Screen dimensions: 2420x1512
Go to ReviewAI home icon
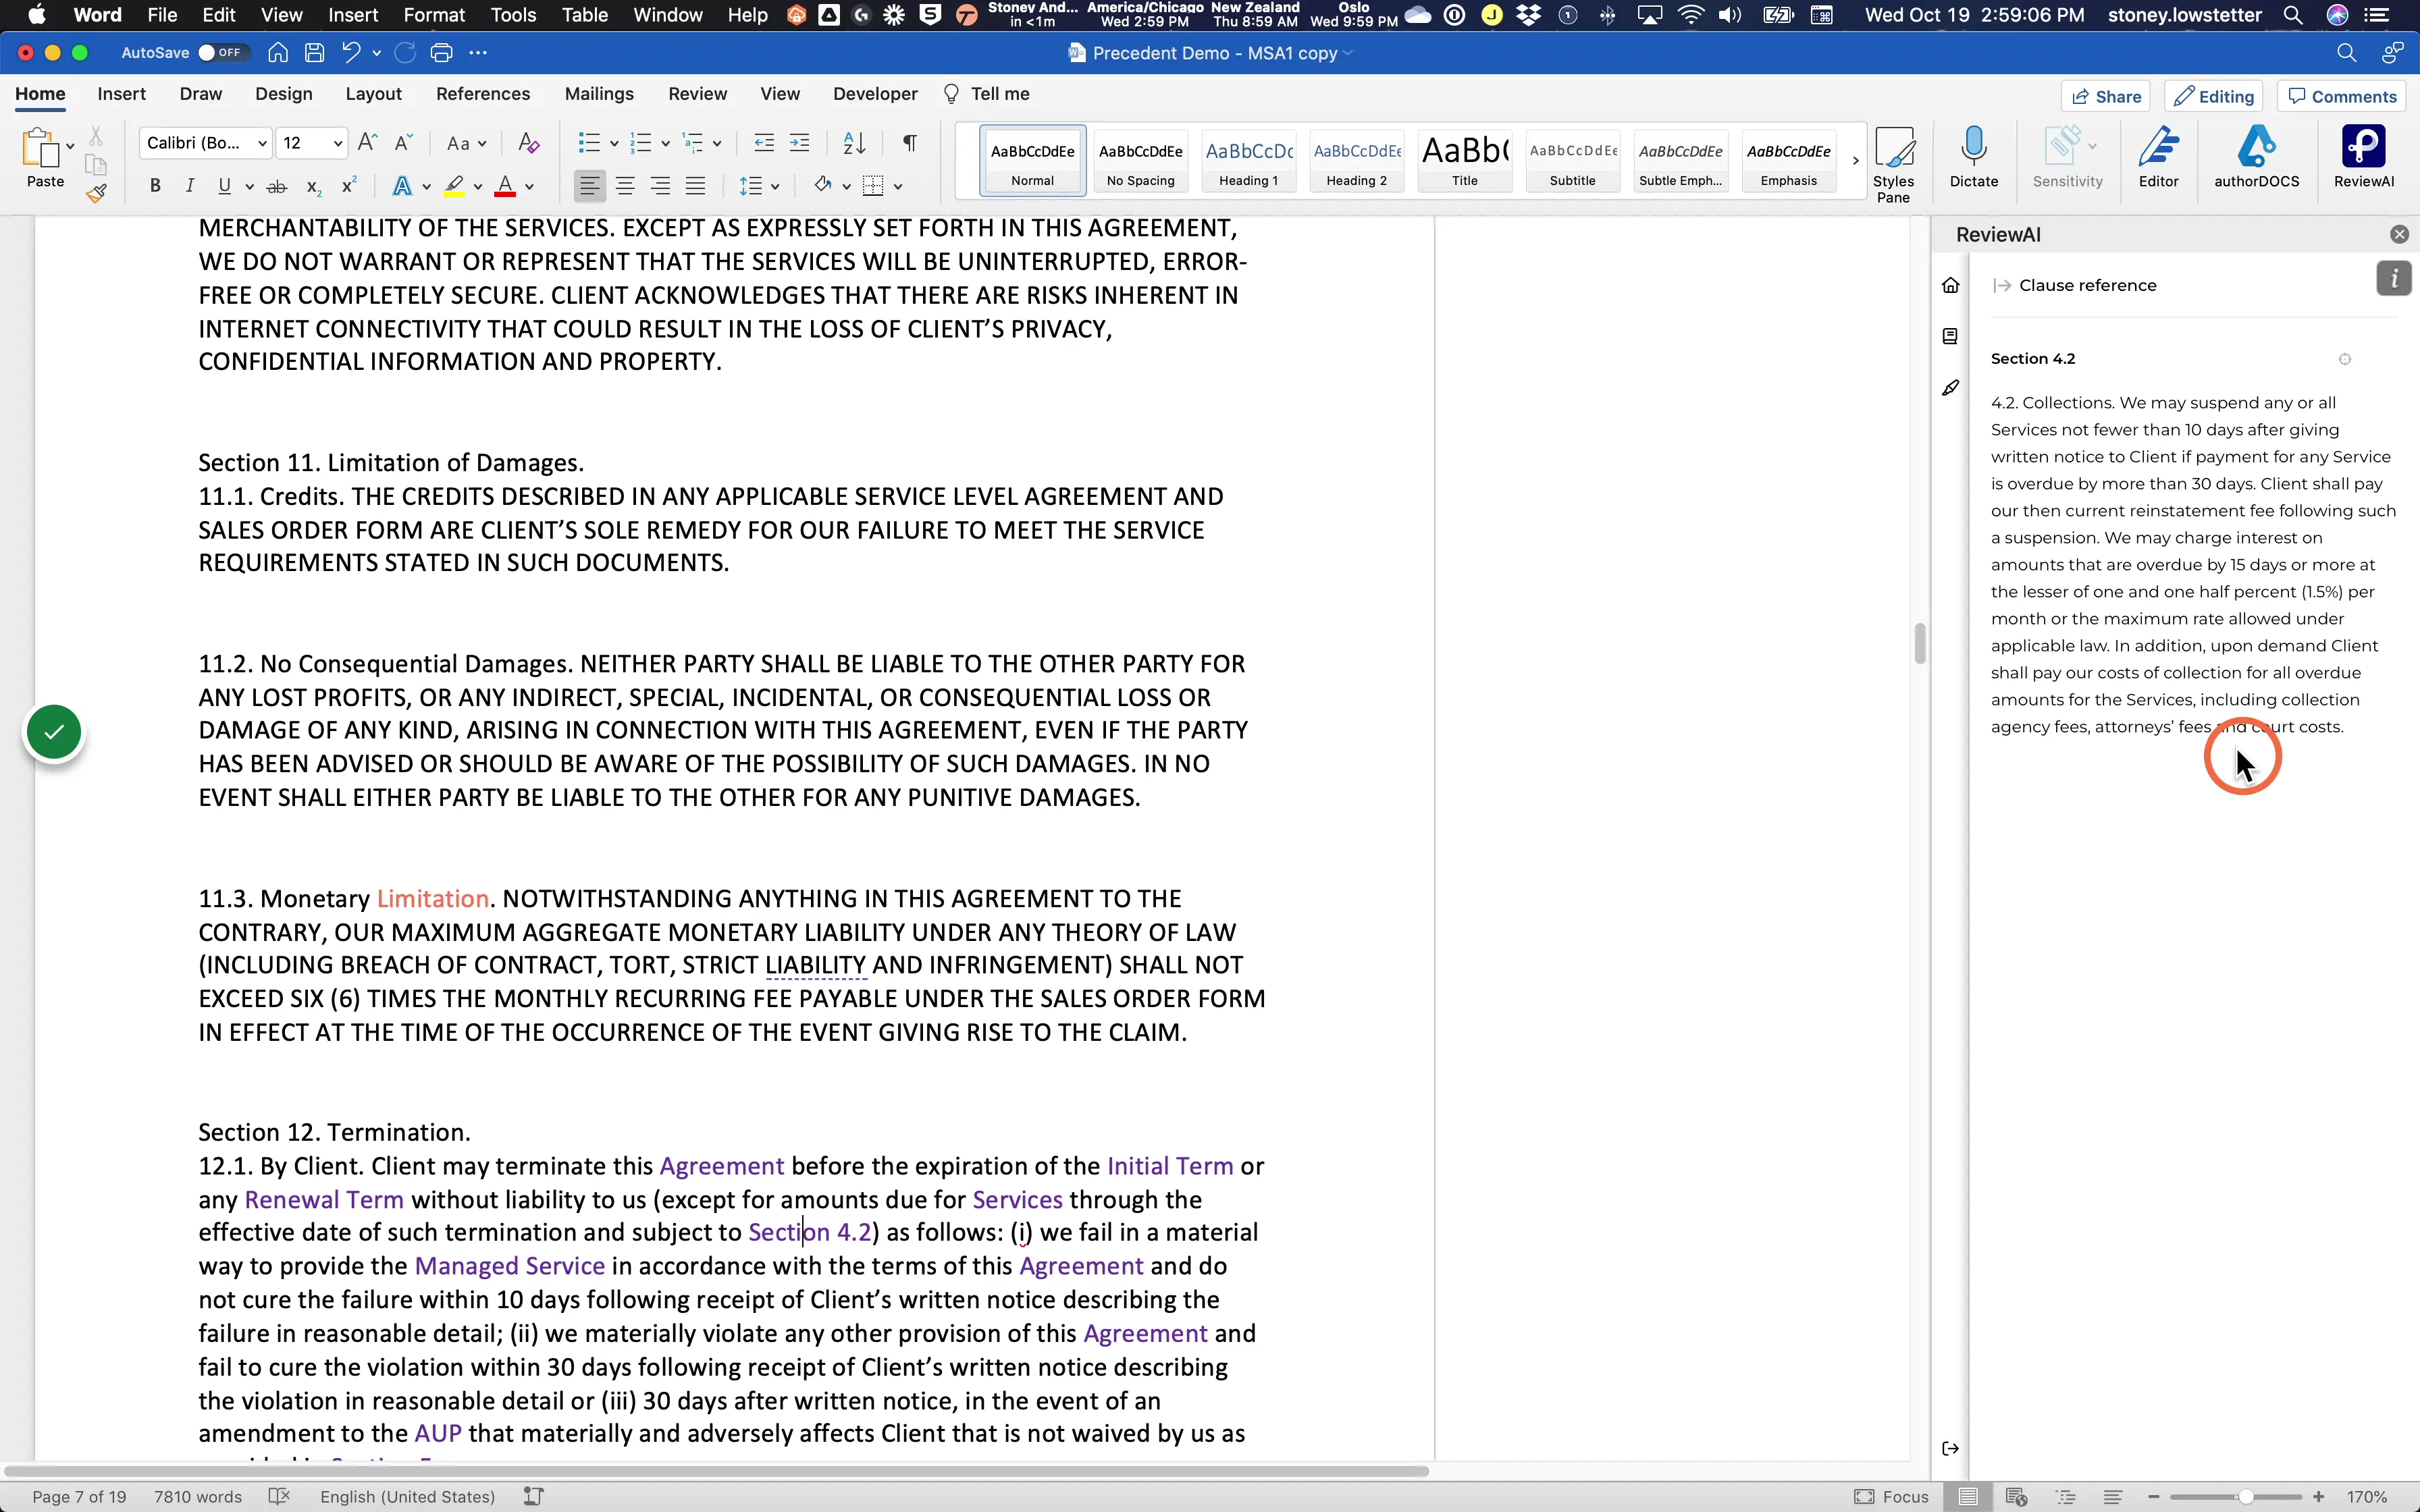pyautogui.click(x=1950, y=285)
